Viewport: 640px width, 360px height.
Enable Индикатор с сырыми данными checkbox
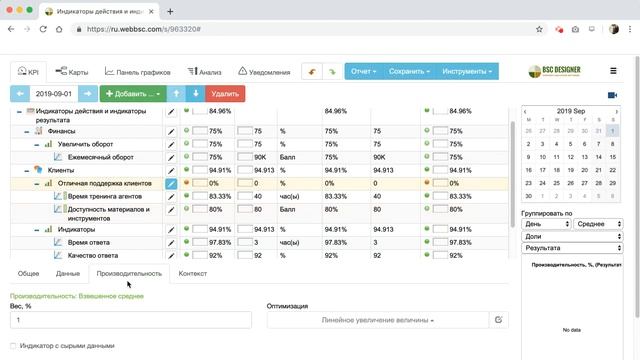click(x=13, y=346)
